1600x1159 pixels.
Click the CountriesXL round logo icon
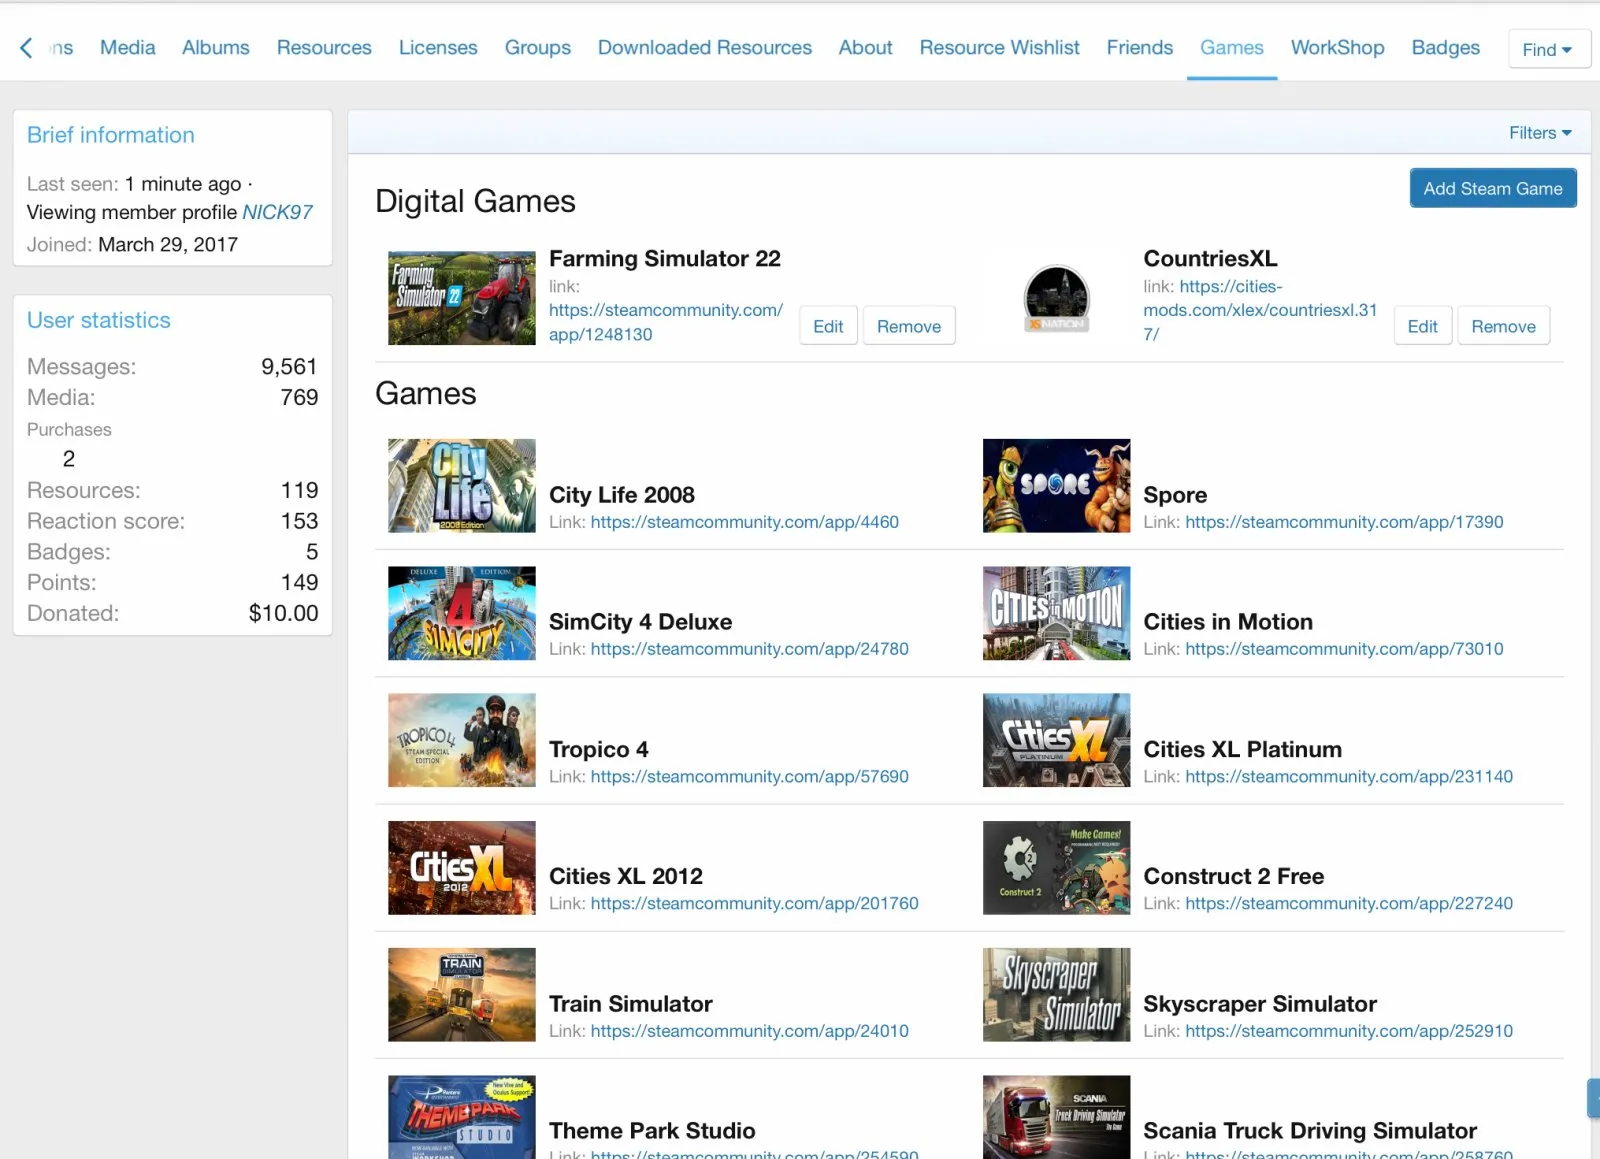(x=1056, y=298)
